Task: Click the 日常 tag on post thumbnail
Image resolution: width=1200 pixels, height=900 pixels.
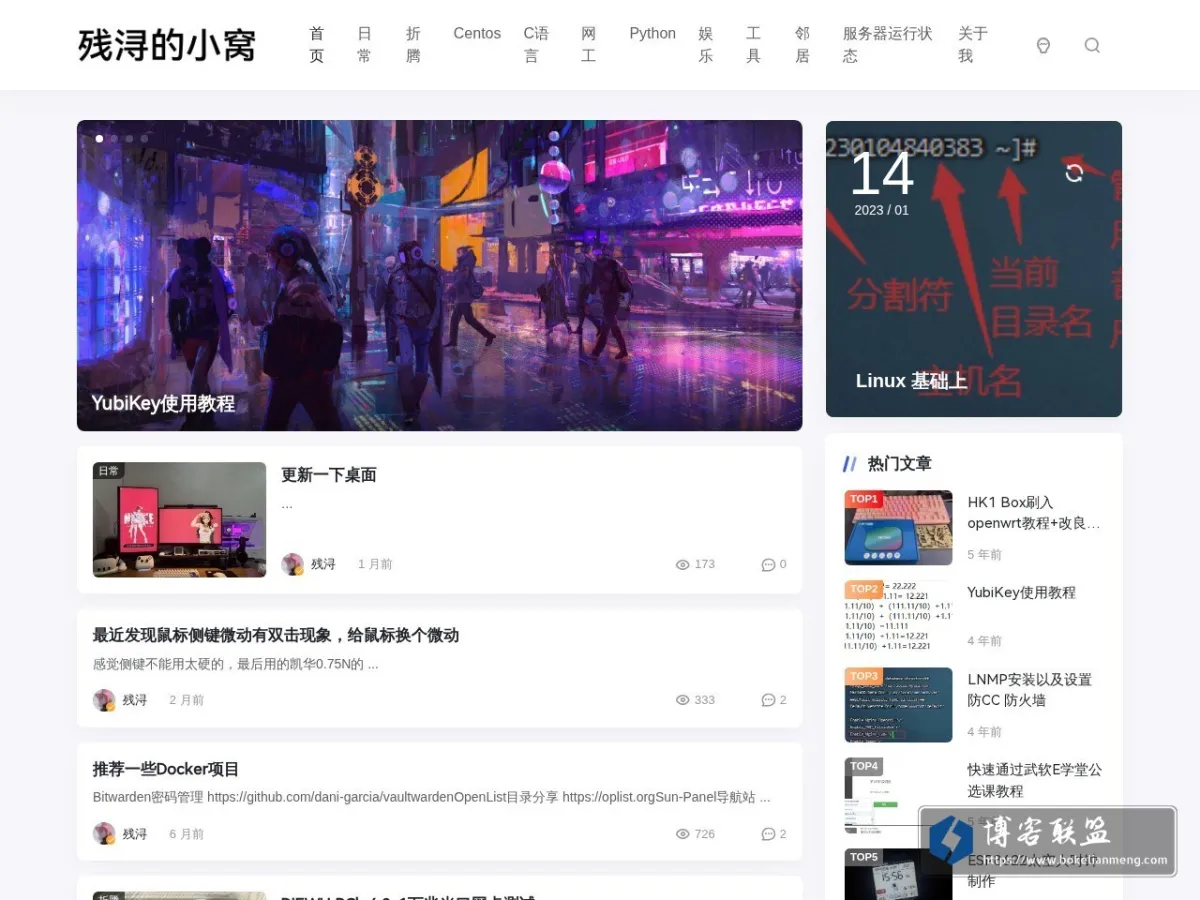Action: (x=108, y=470)
